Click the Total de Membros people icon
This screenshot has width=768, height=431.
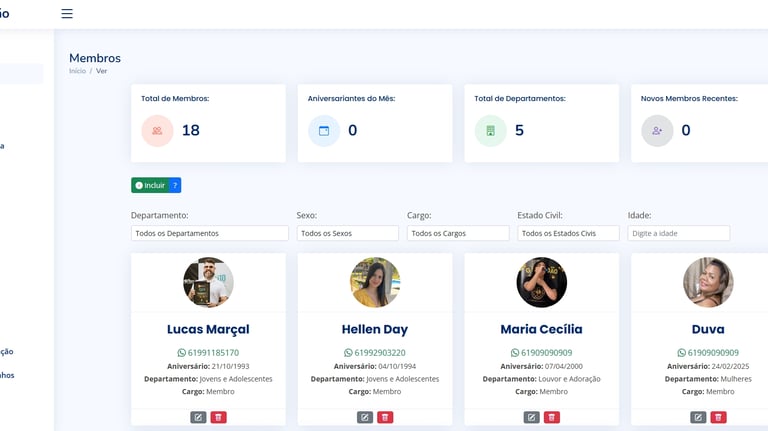(157, 131)
